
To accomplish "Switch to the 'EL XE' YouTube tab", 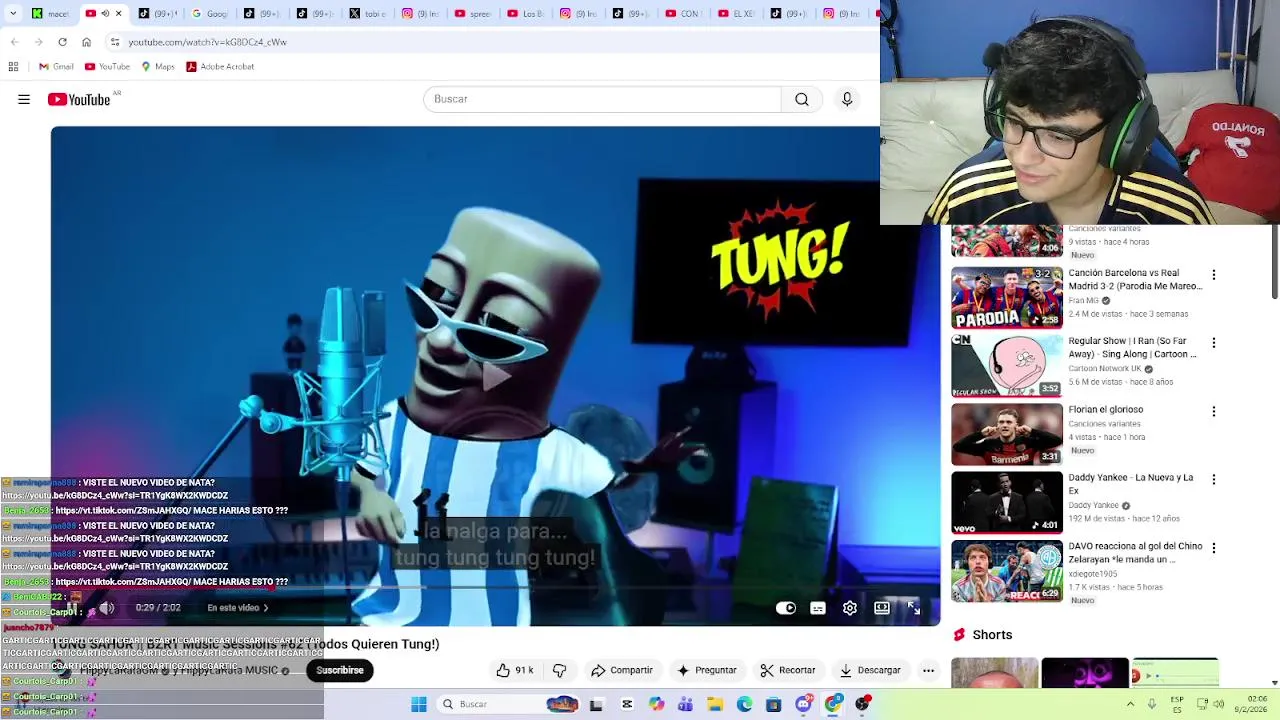I will pos(738,13).
